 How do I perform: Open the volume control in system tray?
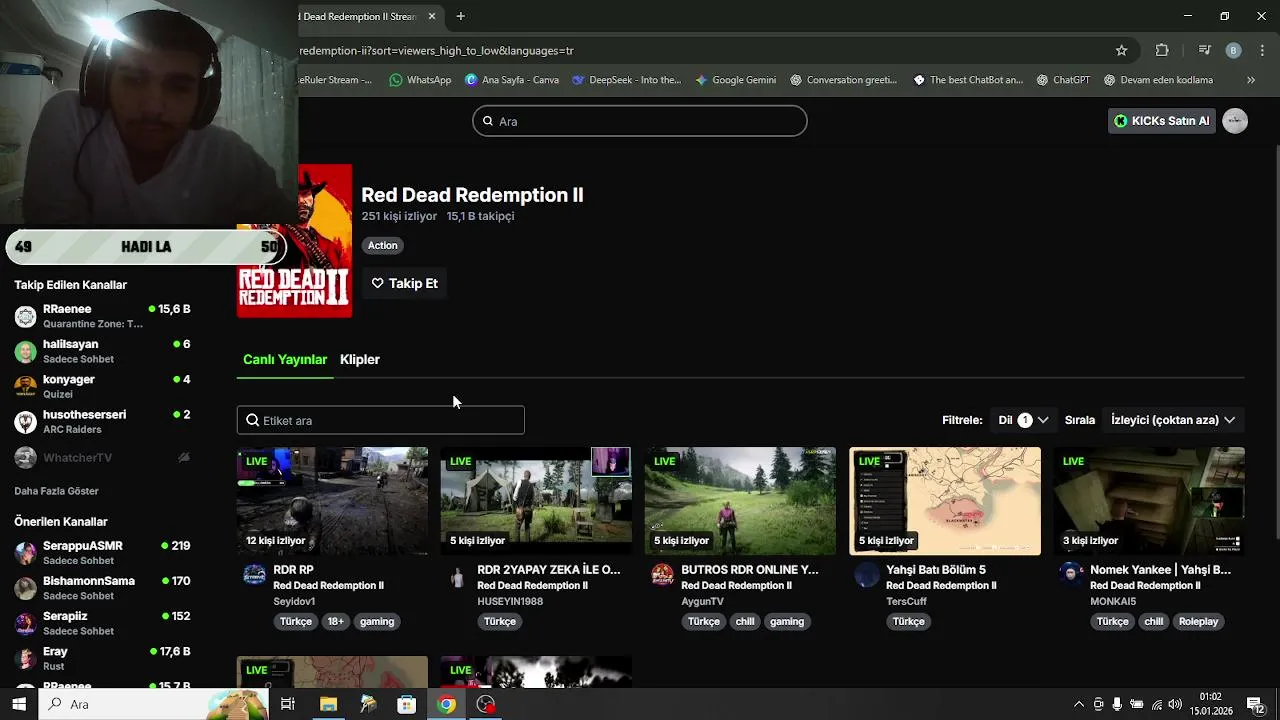pyautogui.click(x=1175, y=704)
